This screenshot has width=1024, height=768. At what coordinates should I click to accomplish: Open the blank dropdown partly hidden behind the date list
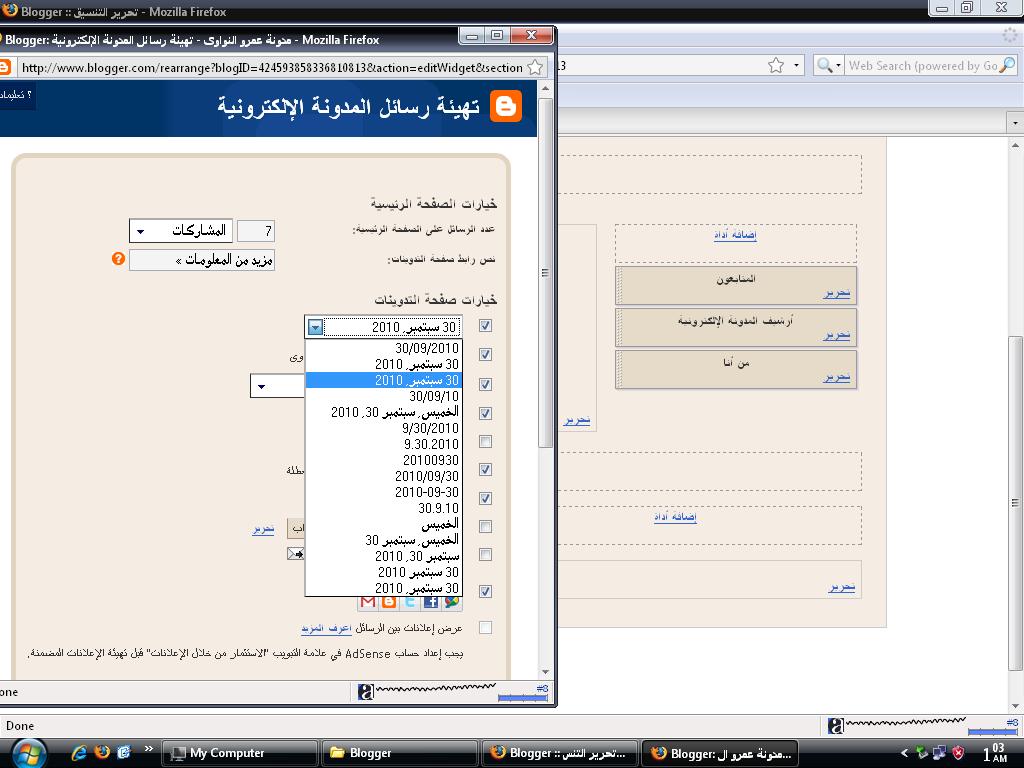[x=278, y=386]
